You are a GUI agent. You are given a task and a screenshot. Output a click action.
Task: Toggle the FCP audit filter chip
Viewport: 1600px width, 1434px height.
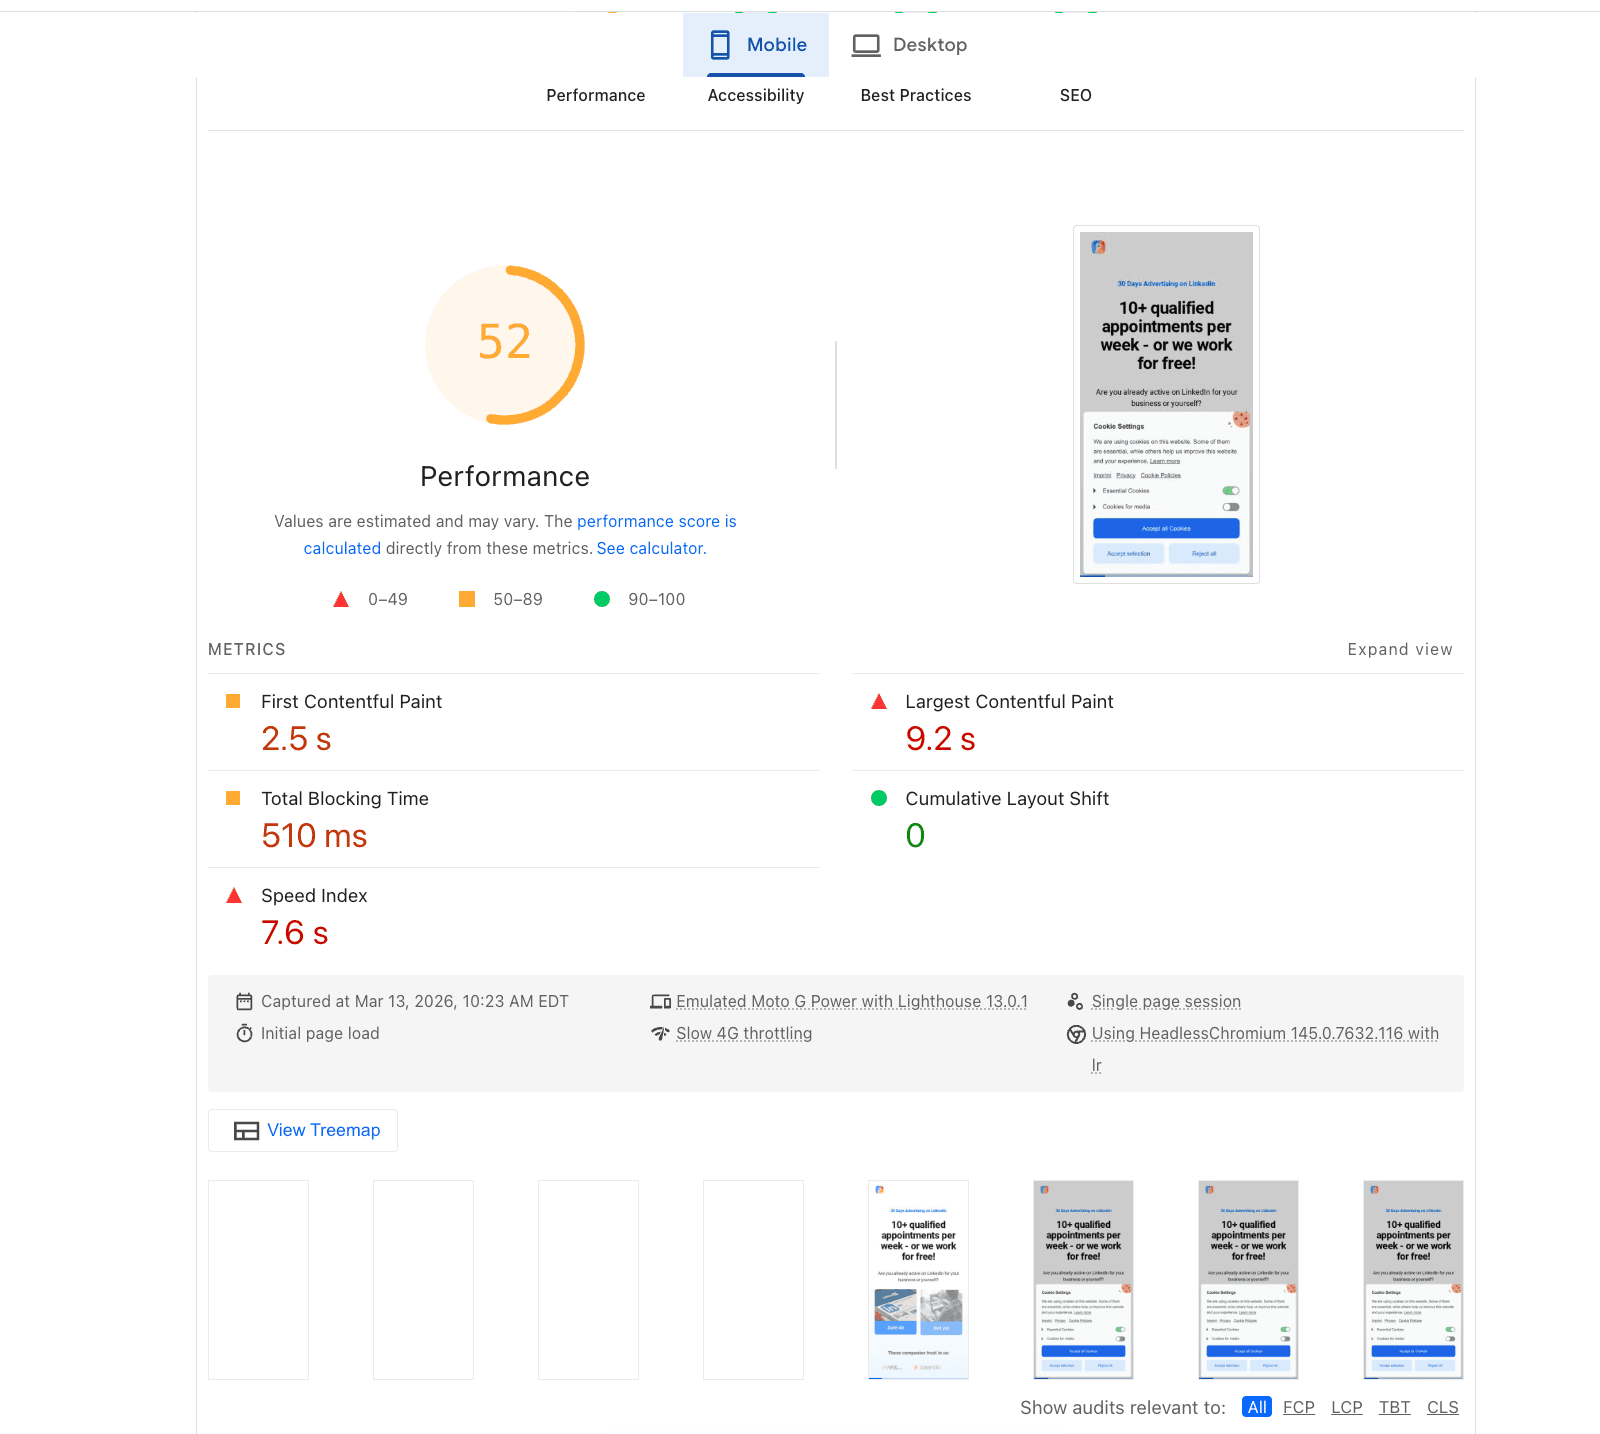[x=1299, y=1407]
